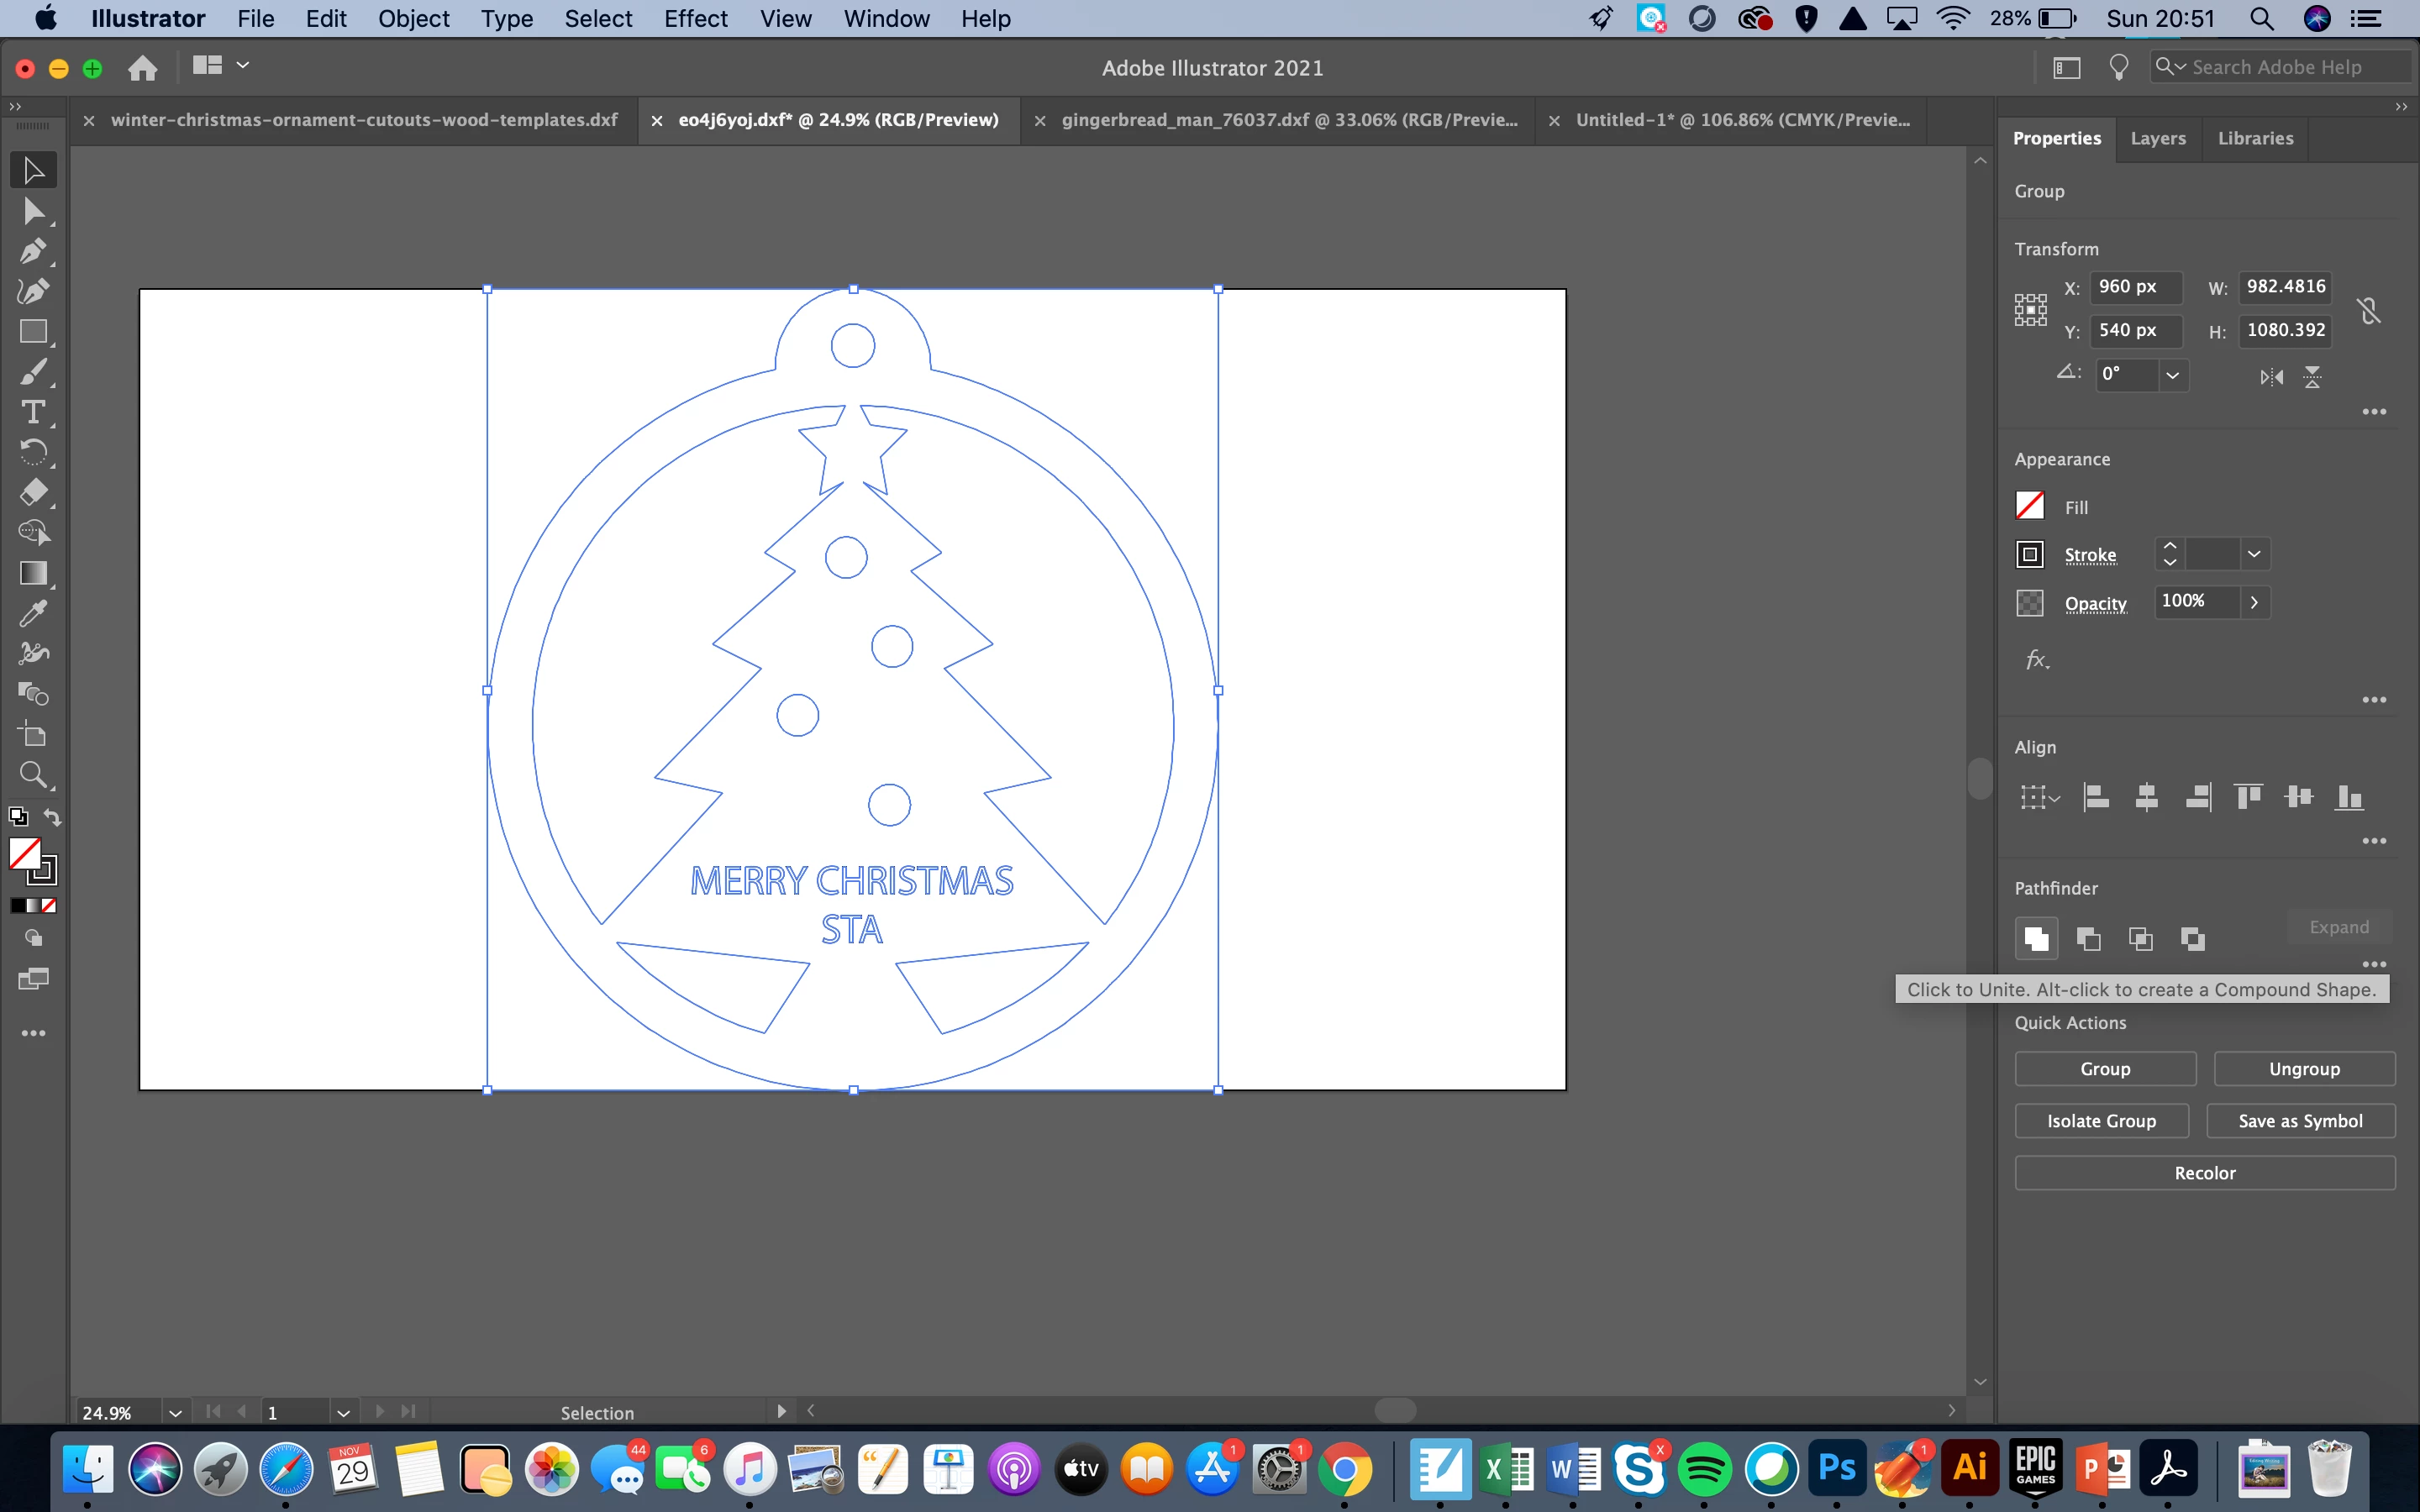Choose the Type tool
The image size is (2420, 1512).
click(33, 412)
